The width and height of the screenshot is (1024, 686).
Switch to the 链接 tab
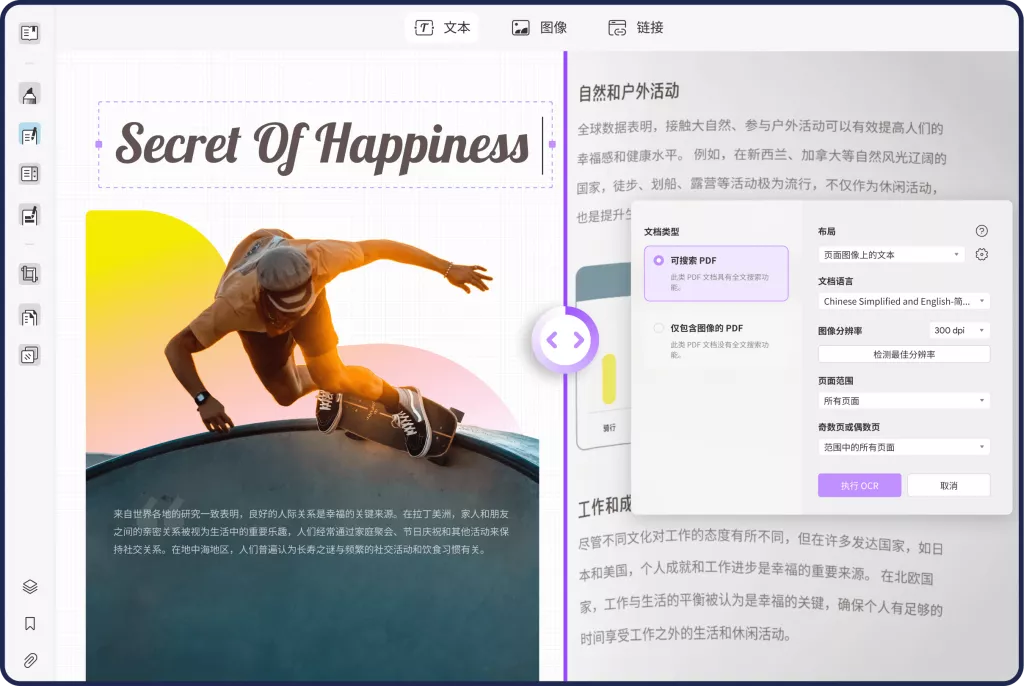636,28
